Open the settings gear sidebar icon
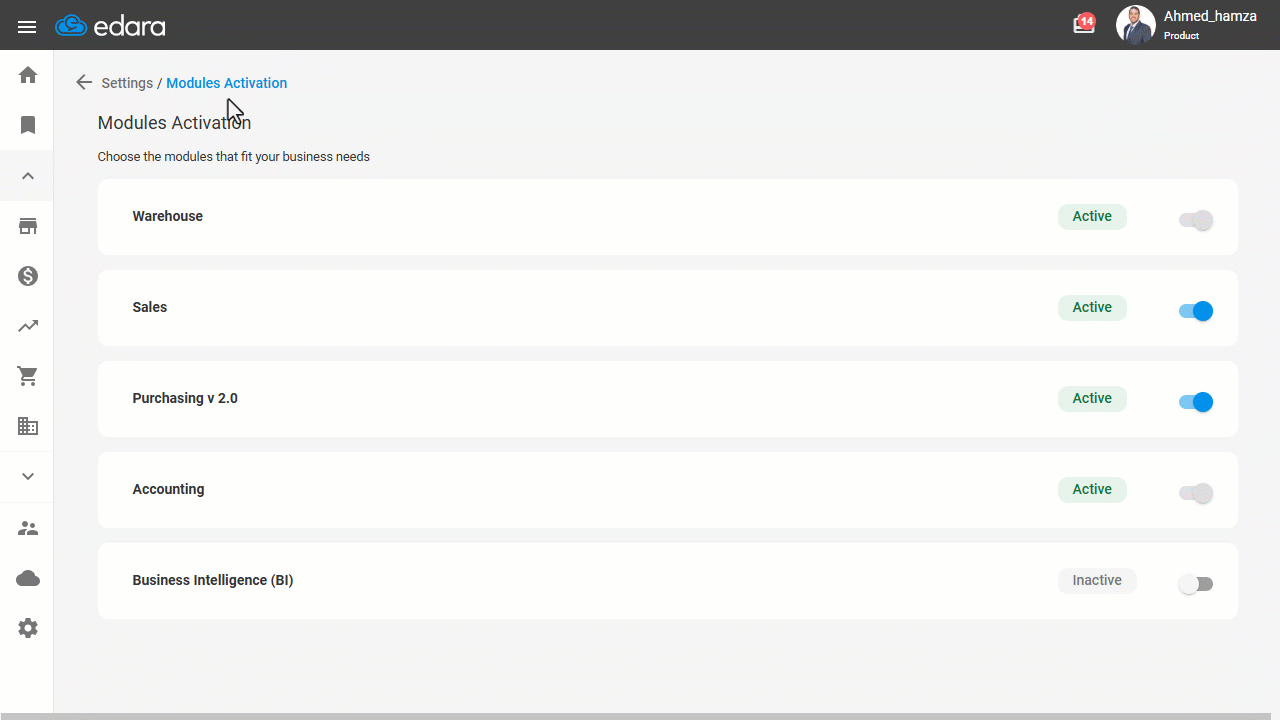The width and height of the screenshot is (1280, 720). [x=28, y=628]
